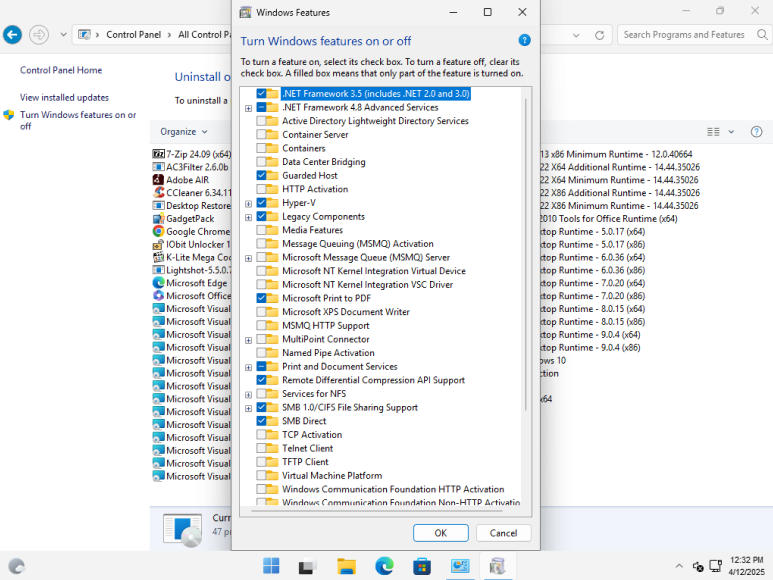The width and height of the screenshot is (773, 580).
Task: Click the Search Programs and Features field
Action: (684, 34)
